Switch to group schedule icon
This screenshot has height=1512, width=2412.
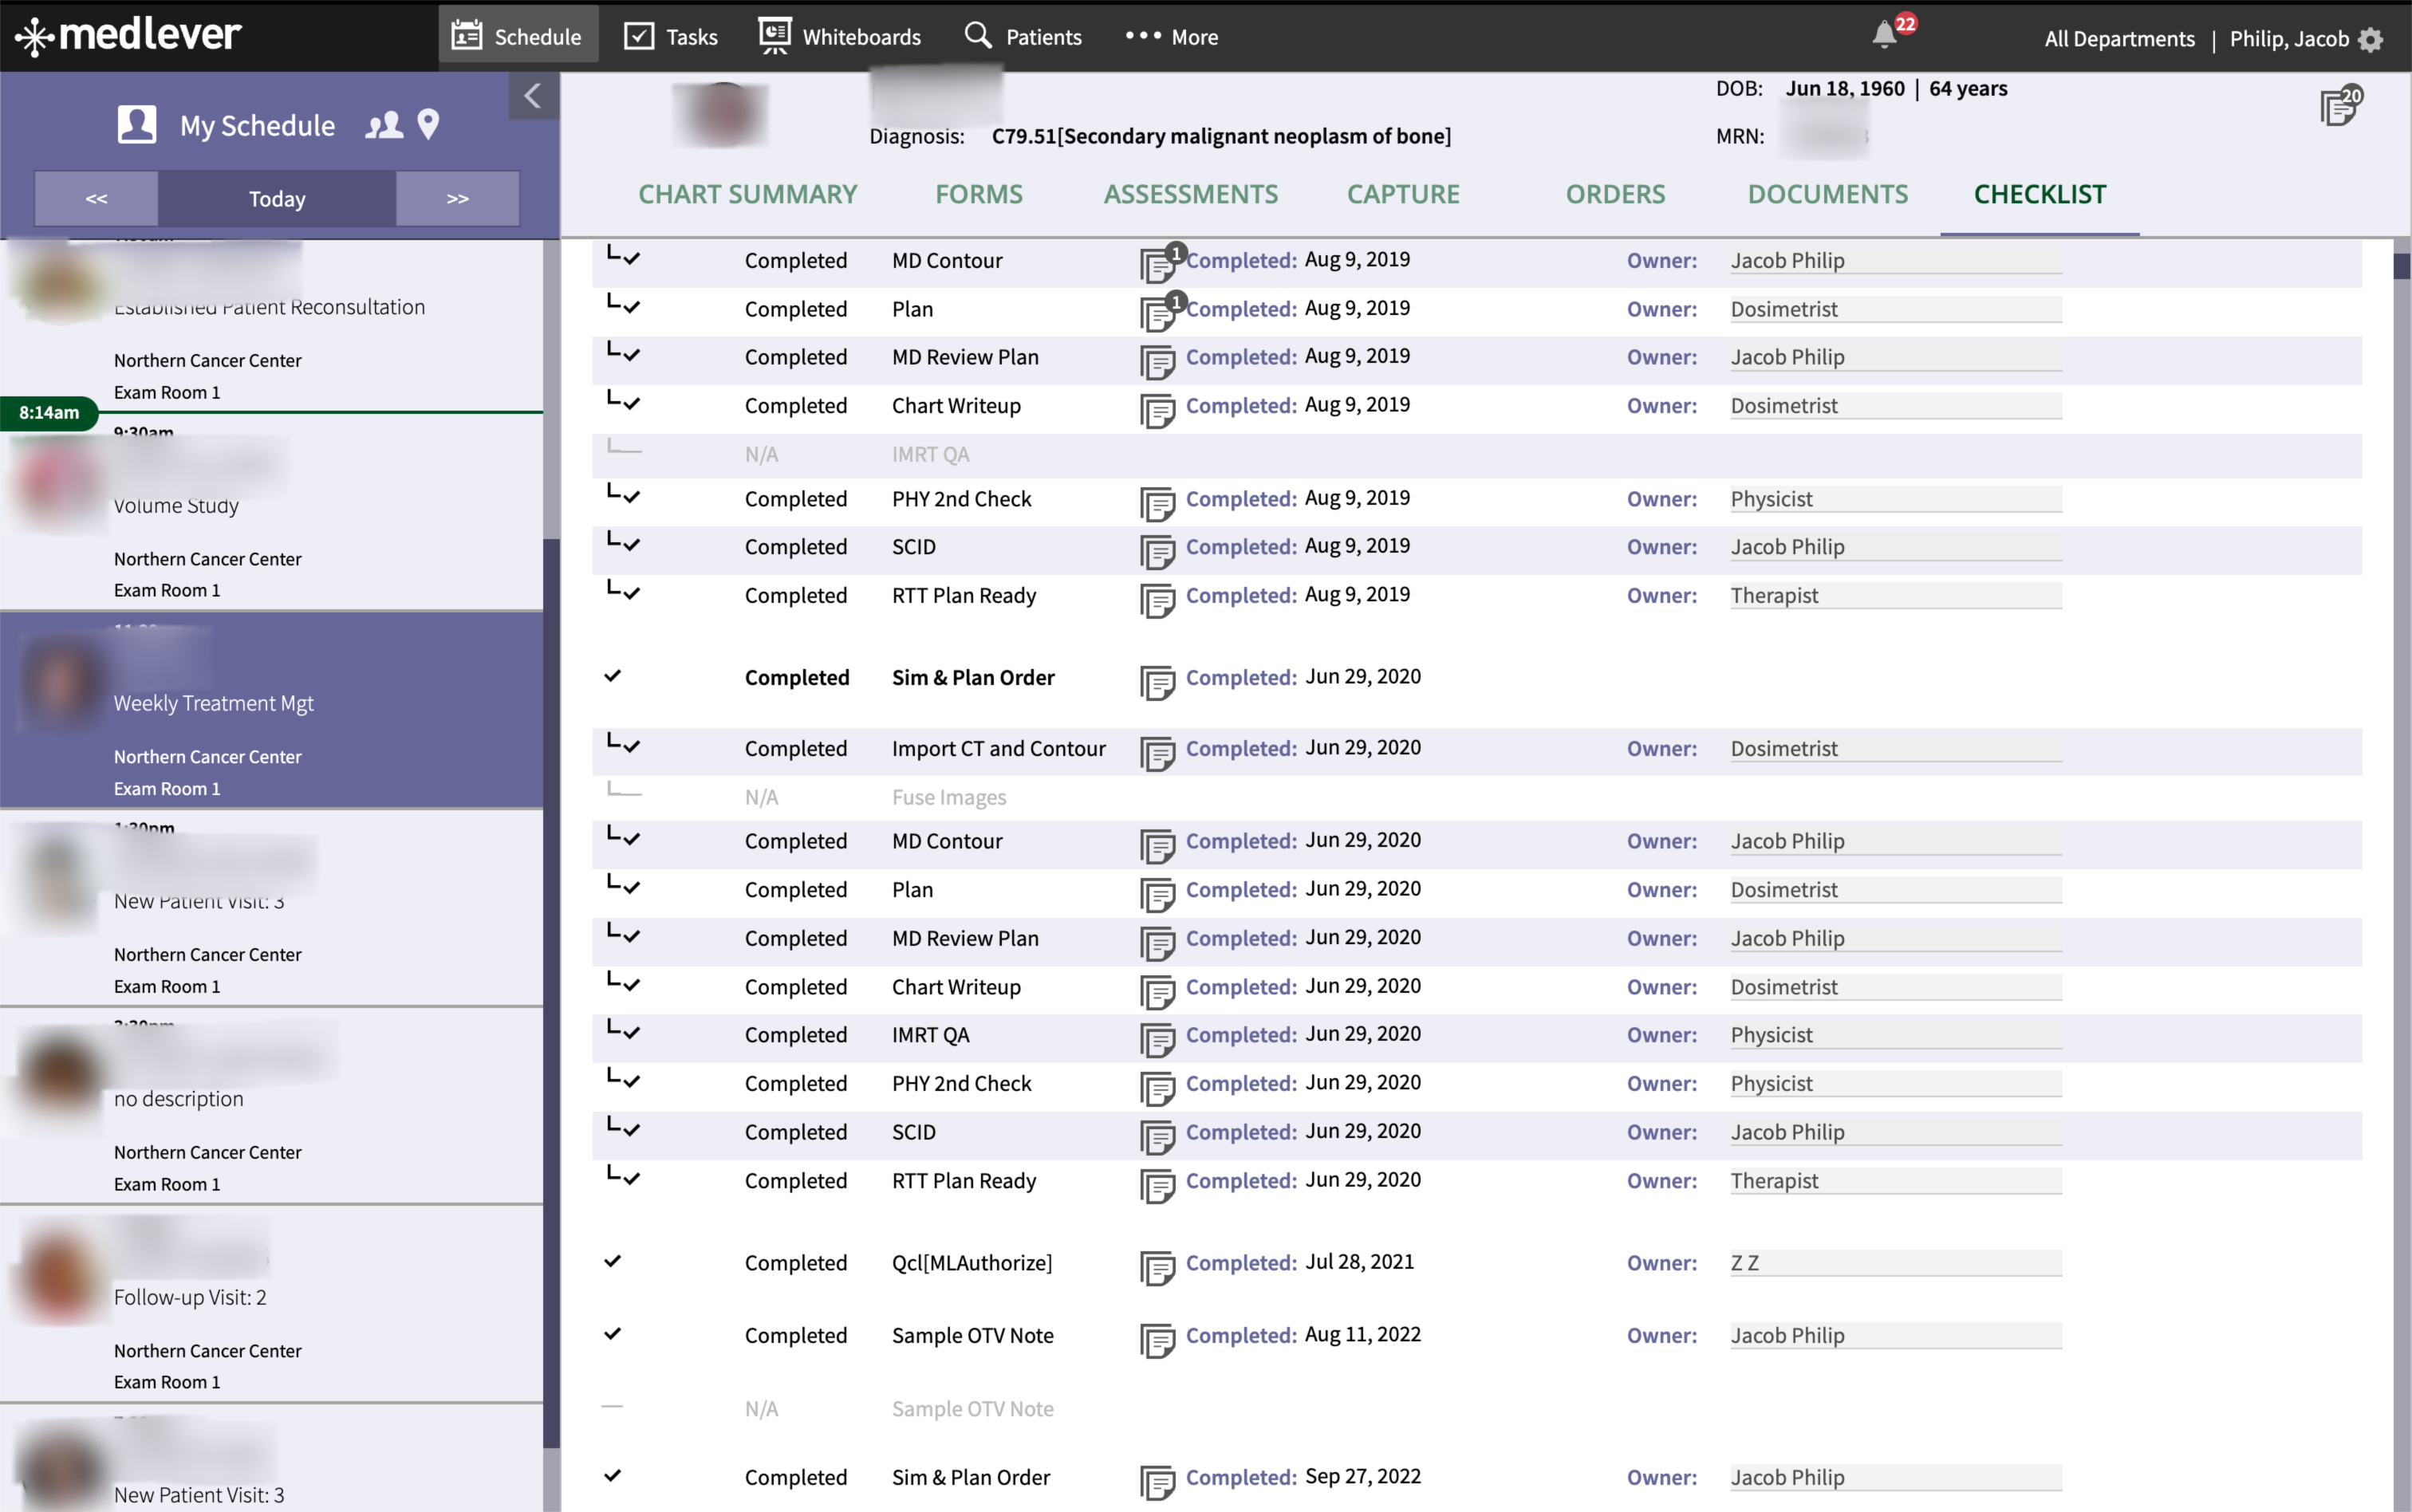tap(384, 125)
